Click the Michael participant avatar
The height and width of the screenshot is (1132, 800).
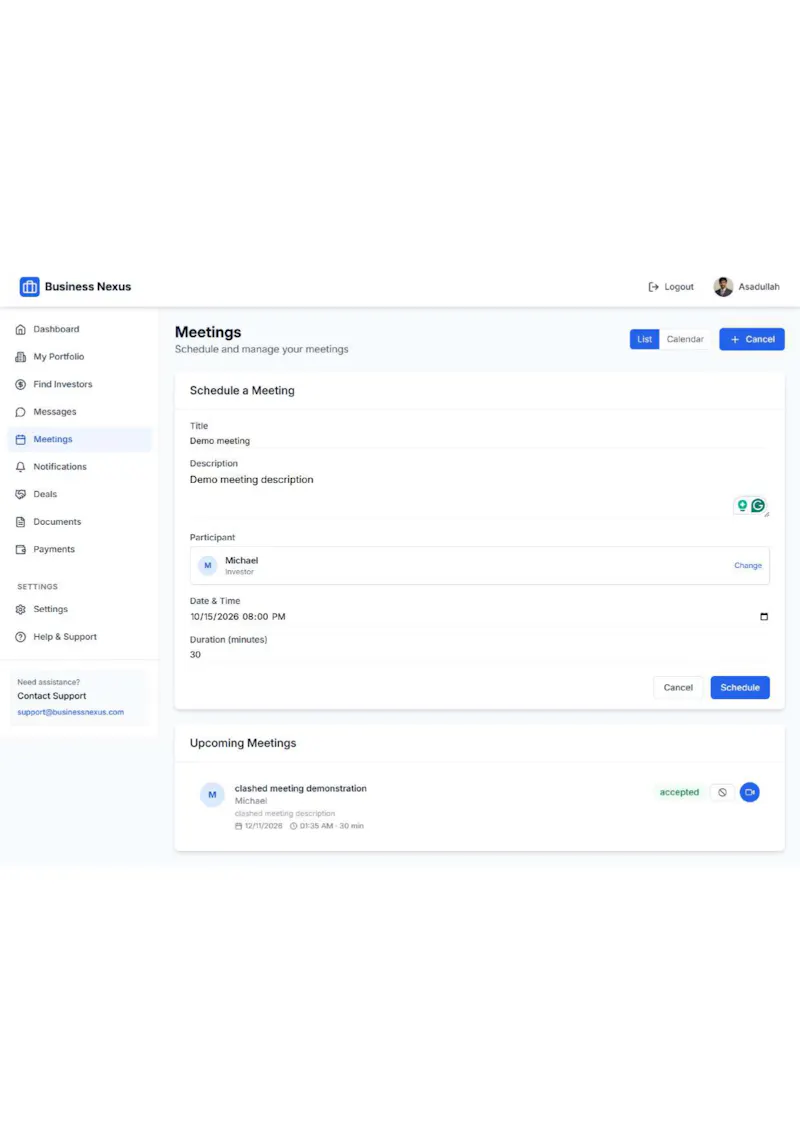pos(207,565)
